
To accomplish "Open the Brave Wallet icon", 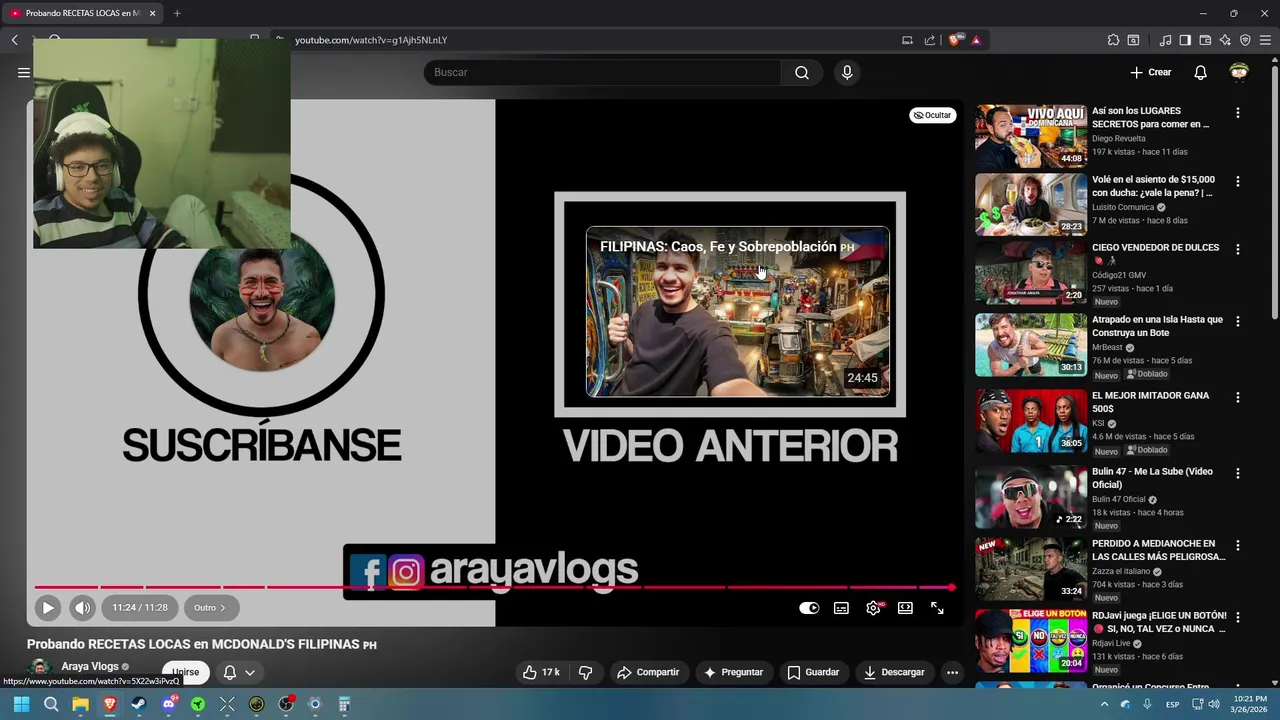I will point(1205,40).
